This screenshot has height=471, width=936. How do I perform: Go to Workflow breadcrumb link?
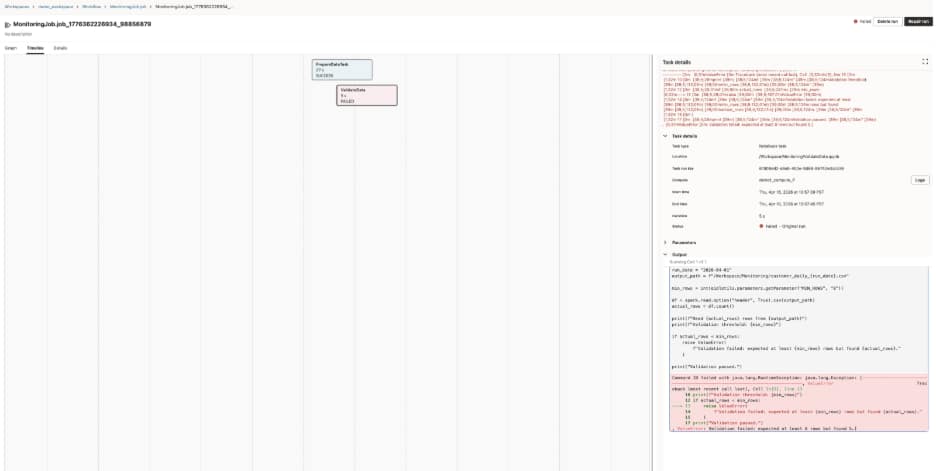point(91,6)
